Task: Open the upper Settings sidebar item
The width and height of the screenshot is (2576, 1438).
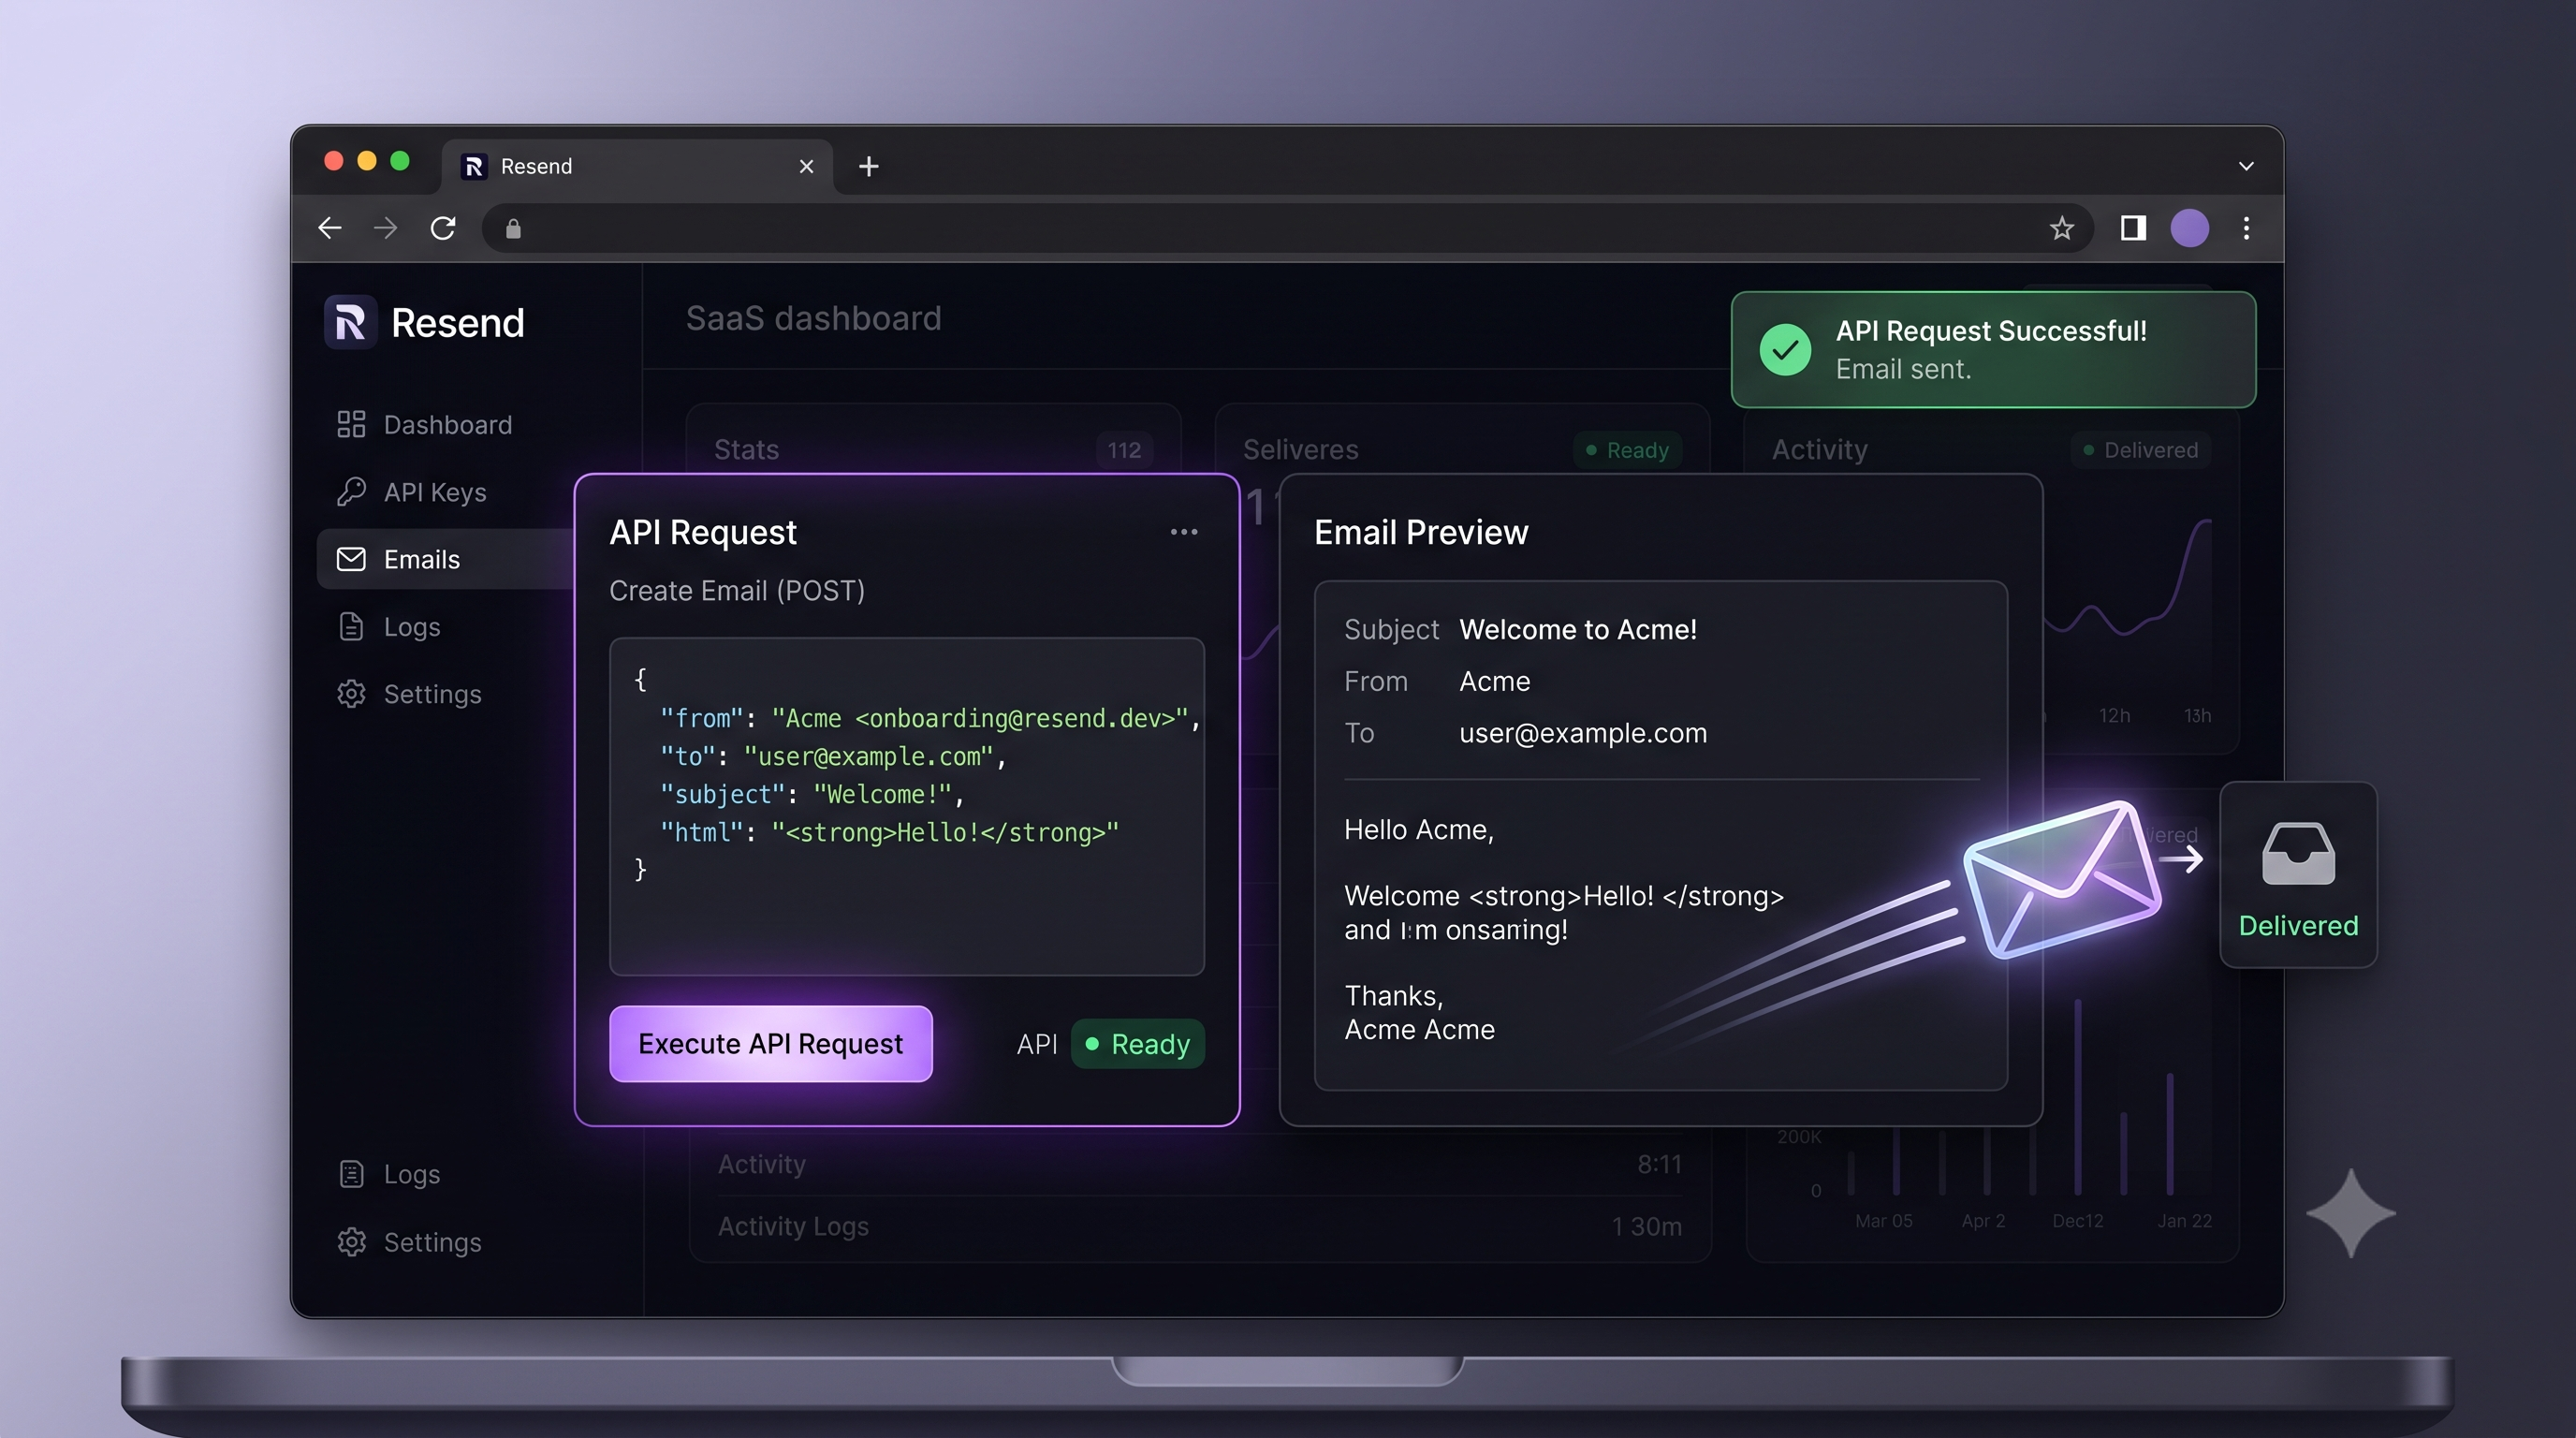Action: (x=409, y=694)
